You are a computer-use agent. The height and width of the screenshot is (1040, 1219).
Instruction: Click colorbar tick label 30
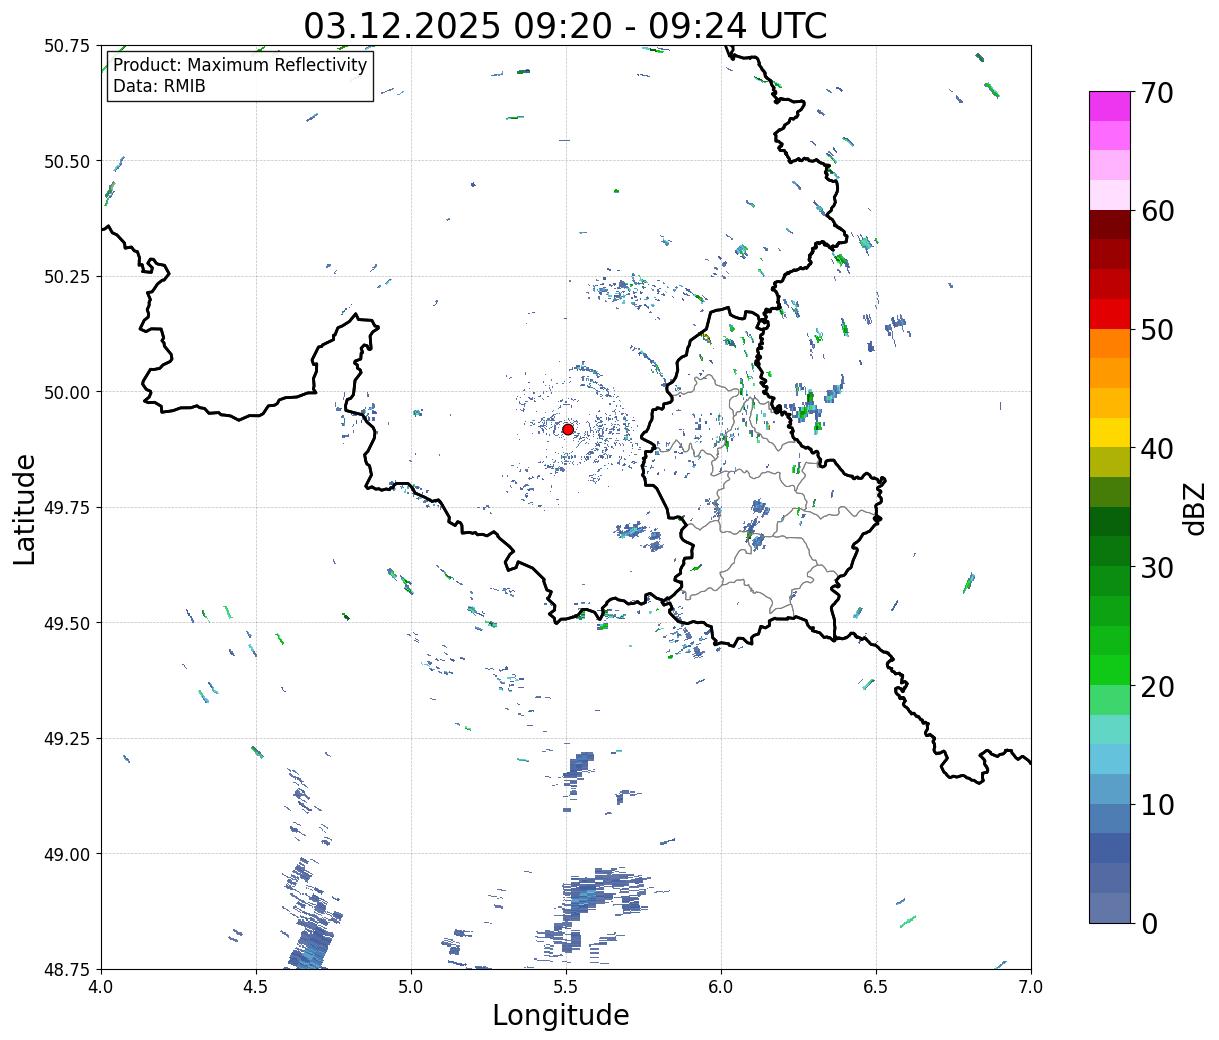coord(1156,567)
